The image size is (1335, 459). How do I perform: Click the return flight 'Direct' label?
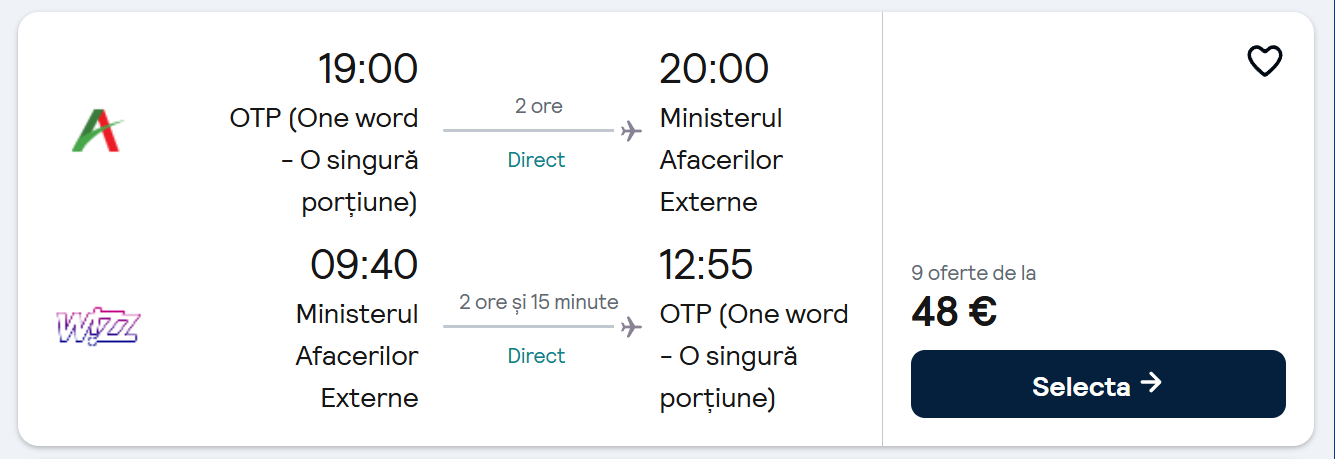click(x=536, y=356)
